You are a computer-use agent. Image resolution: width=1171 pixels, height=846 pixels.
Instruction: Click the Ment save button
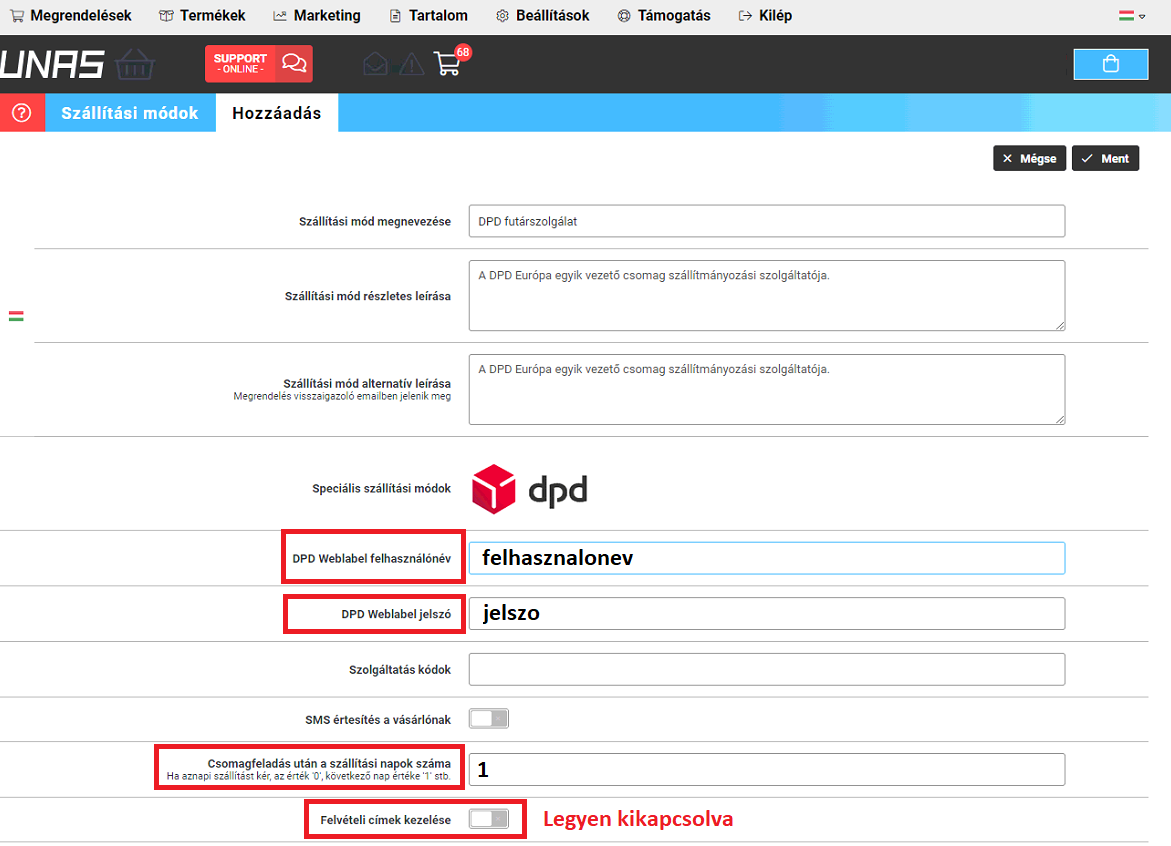pyautogui.click(x=1105, y=158)
